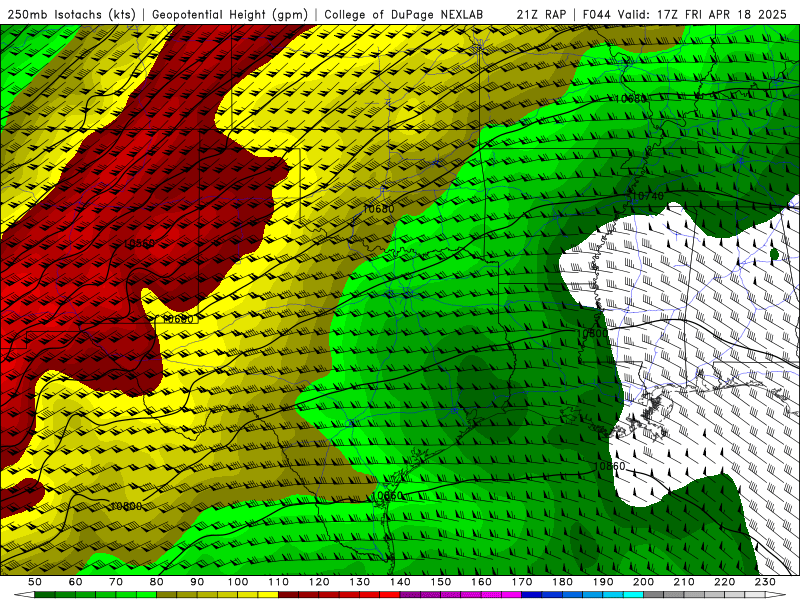The image size is (800, 600).
Task: Click the 10800 contour label on olive shading
Action: pos(126,506)
